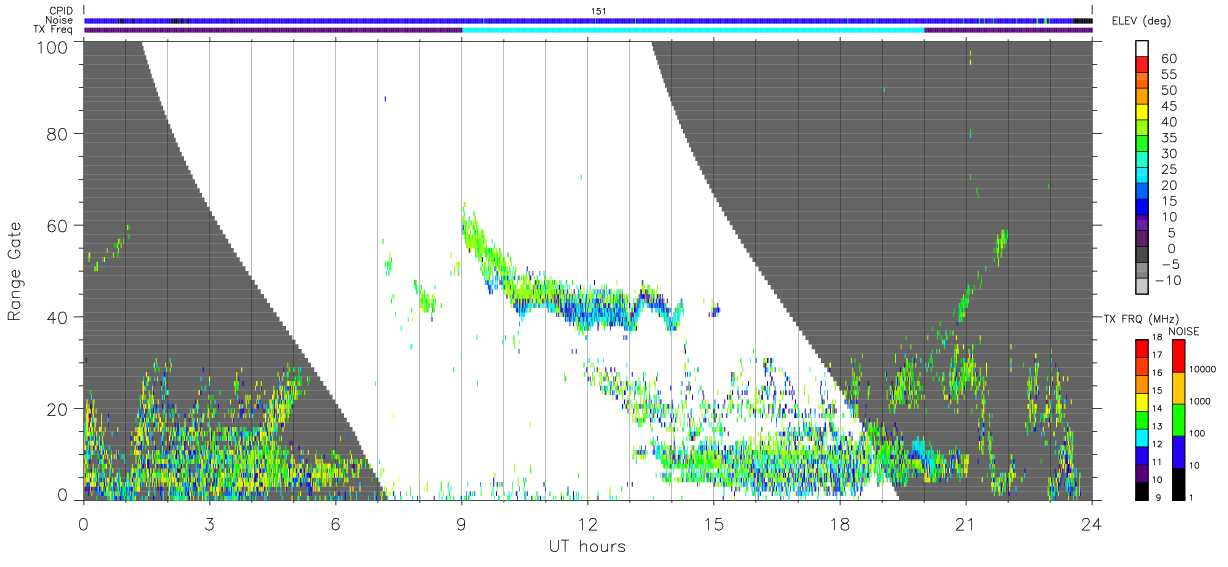This screenshot has height=567, width=1228.
Task: Click the UT hours axis title
Action: click(x=587, y=547)
